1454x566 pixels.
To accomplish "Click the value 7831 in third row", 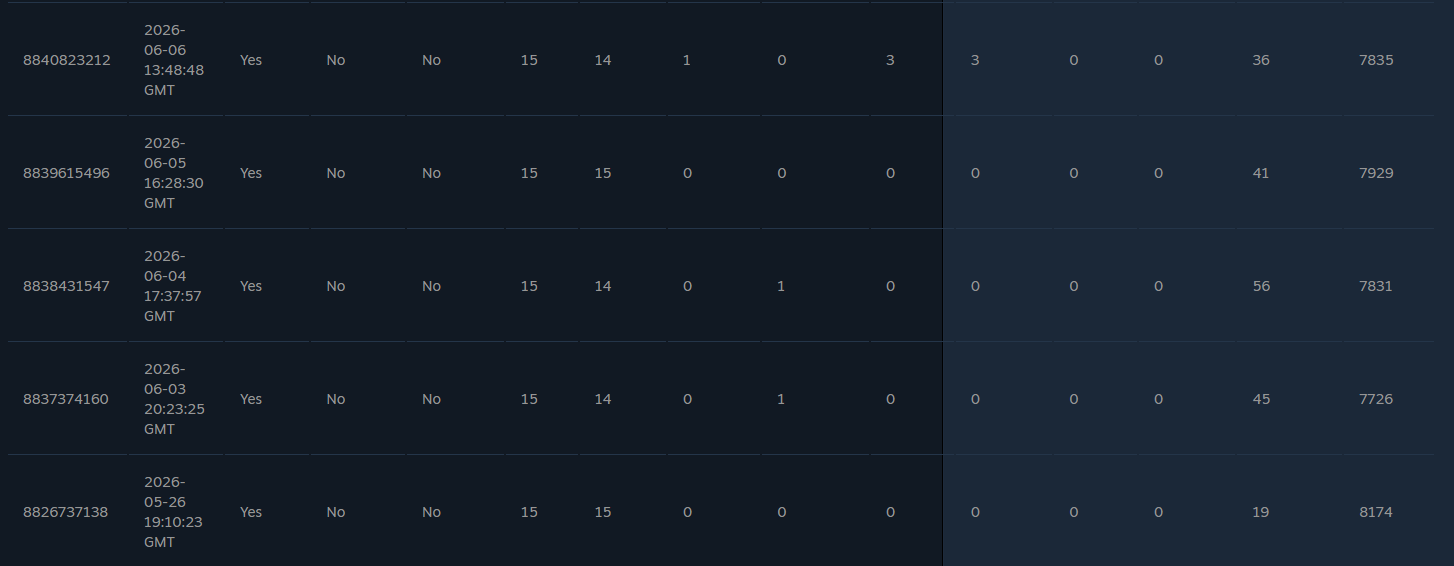I will (1376, 286).
